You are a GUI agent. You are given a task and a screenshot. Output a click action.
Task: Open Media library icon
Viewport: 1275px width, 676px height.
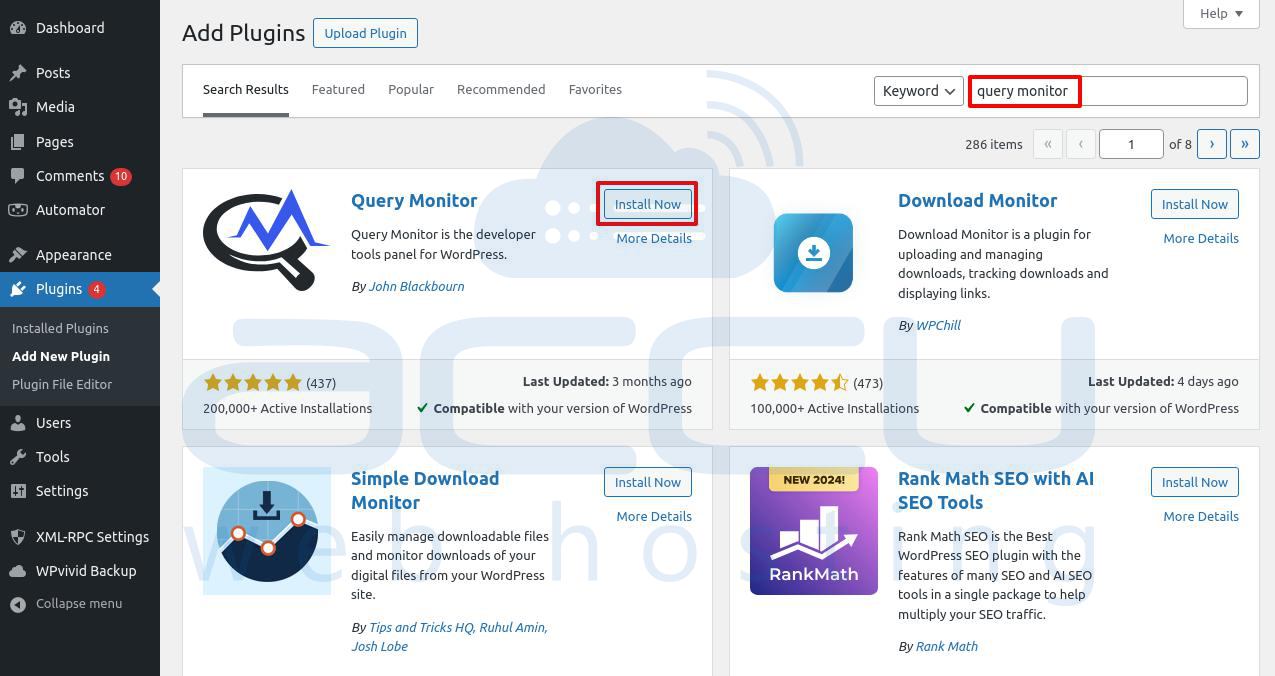point(18,107)
